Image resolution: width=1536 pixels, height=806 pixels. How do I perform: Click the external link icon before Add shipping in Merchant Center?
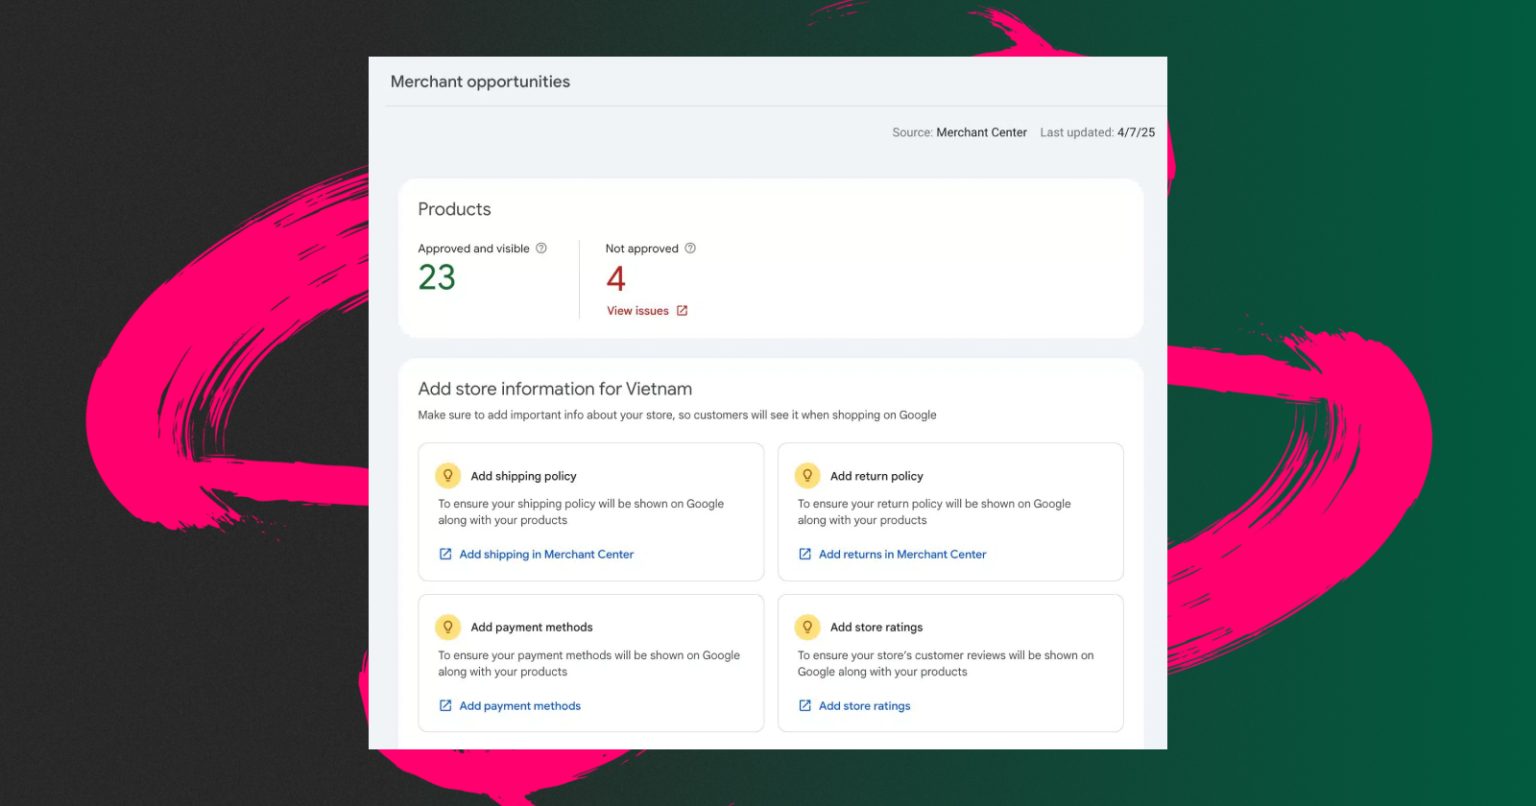point(446,554)
